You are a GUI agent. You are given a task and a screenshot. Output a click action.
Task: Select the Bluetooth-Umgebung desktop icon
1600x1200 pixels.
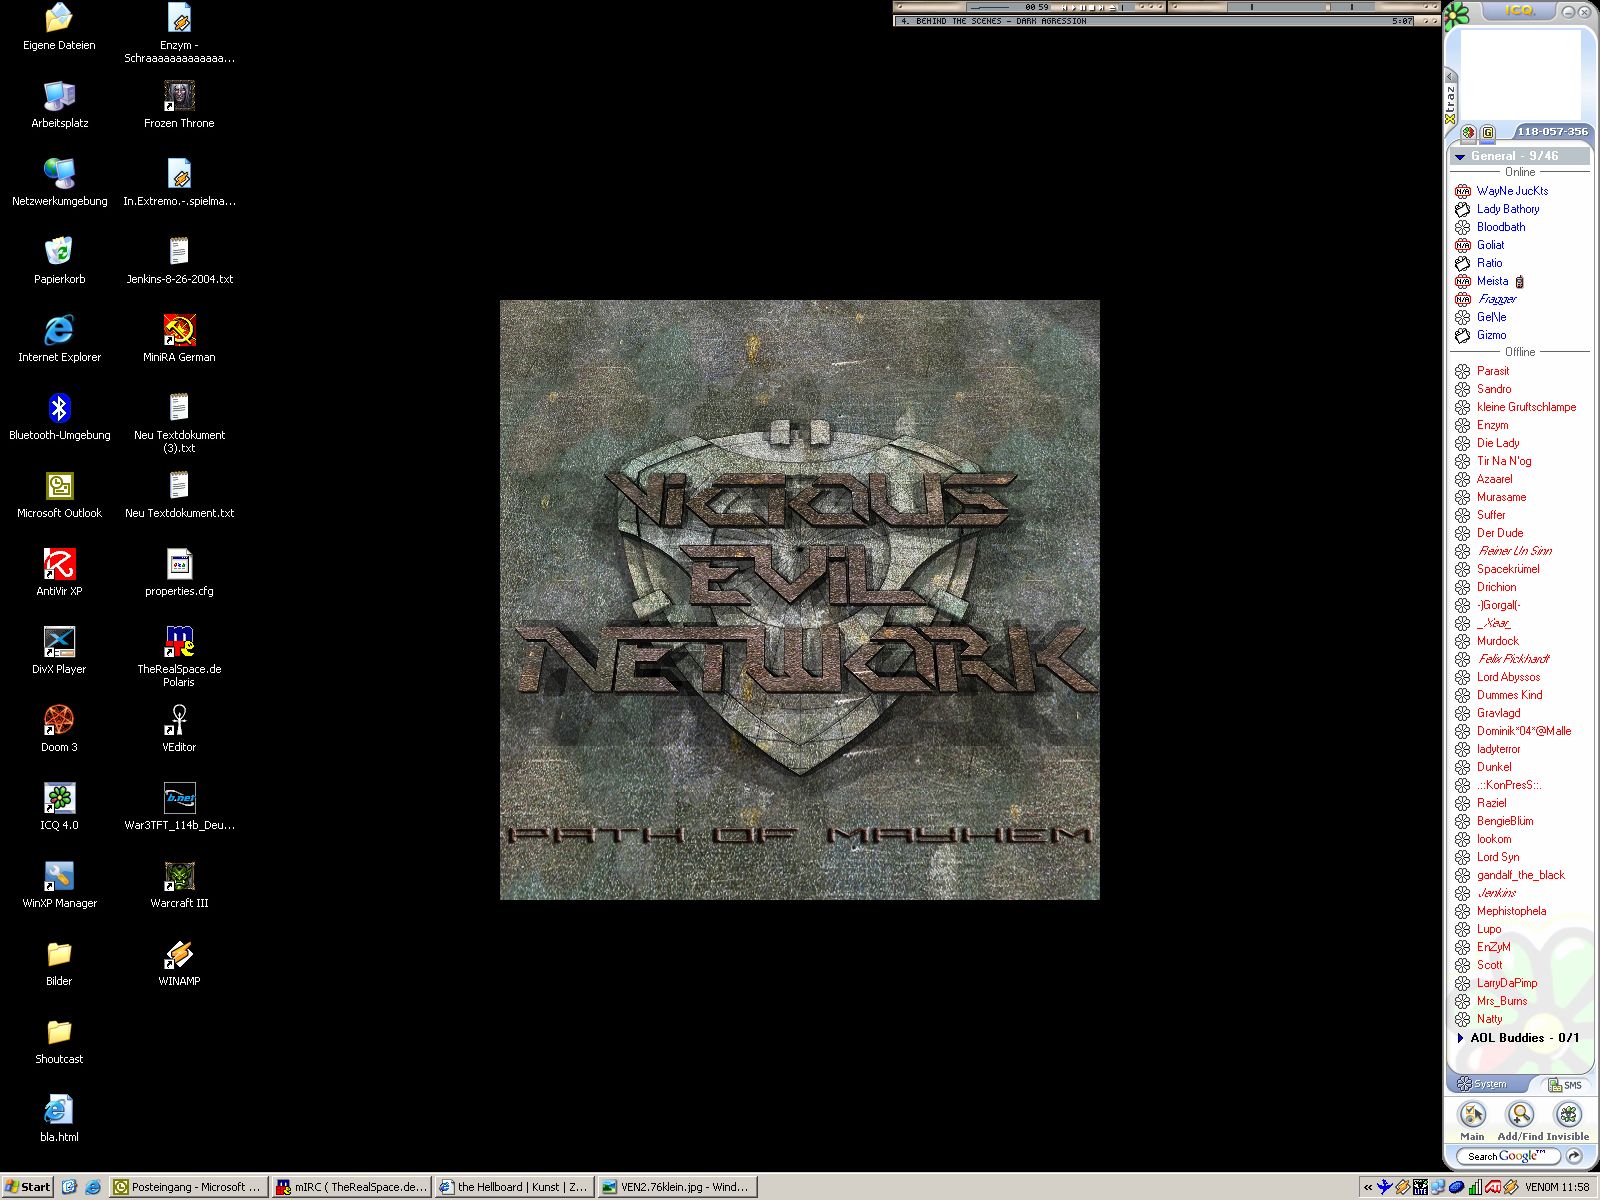click(59, 416)
